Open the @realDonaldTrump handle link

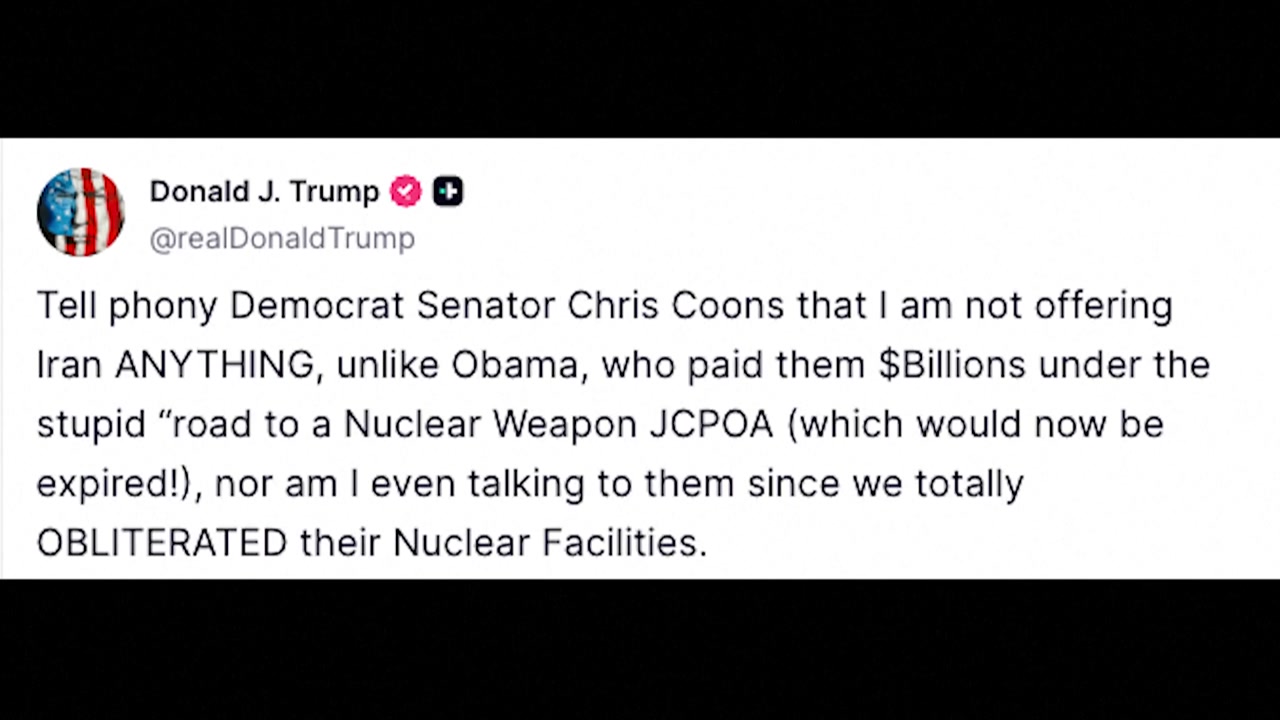click(282, 239)
